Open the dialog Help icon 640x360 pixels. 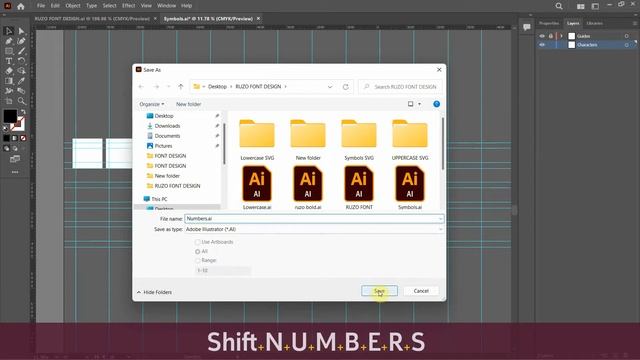point(436,104)
